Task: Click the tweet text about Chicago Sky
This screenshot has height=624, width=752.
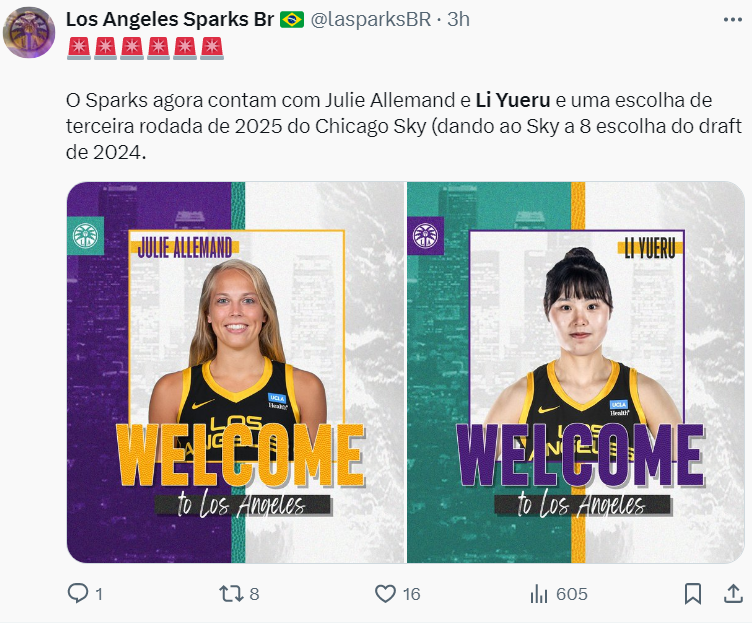Action: pos(404,126)
